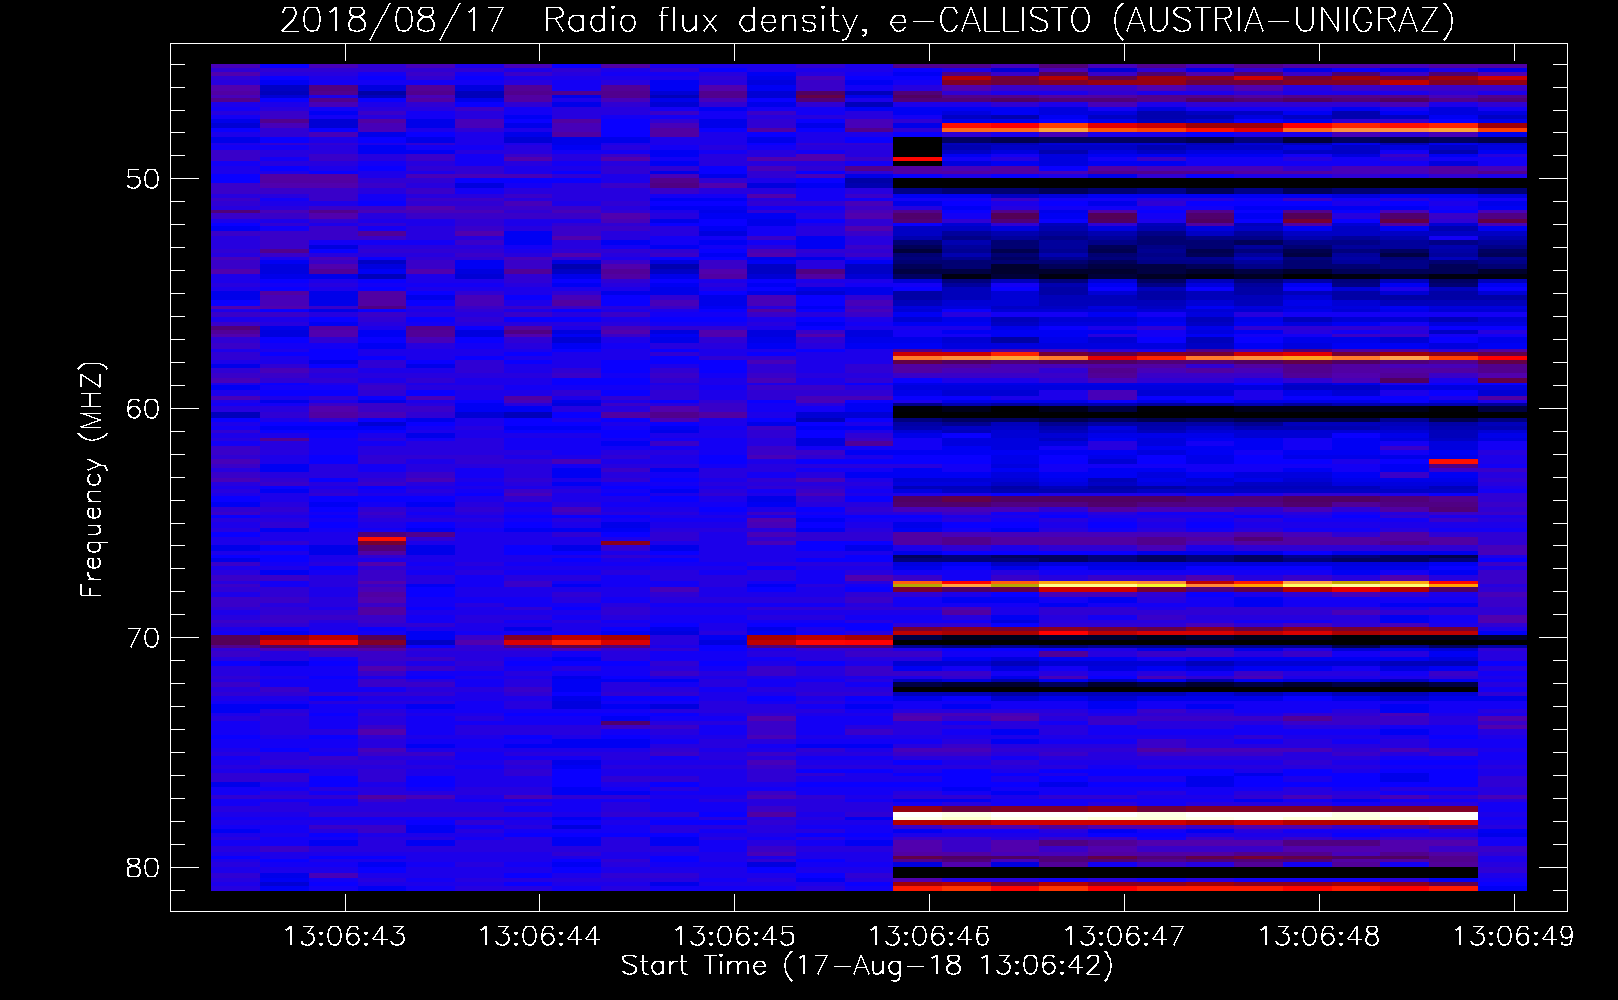
Task: Click the plot title '2018/08/17 Radio flux density'
Action: [867, 20]
